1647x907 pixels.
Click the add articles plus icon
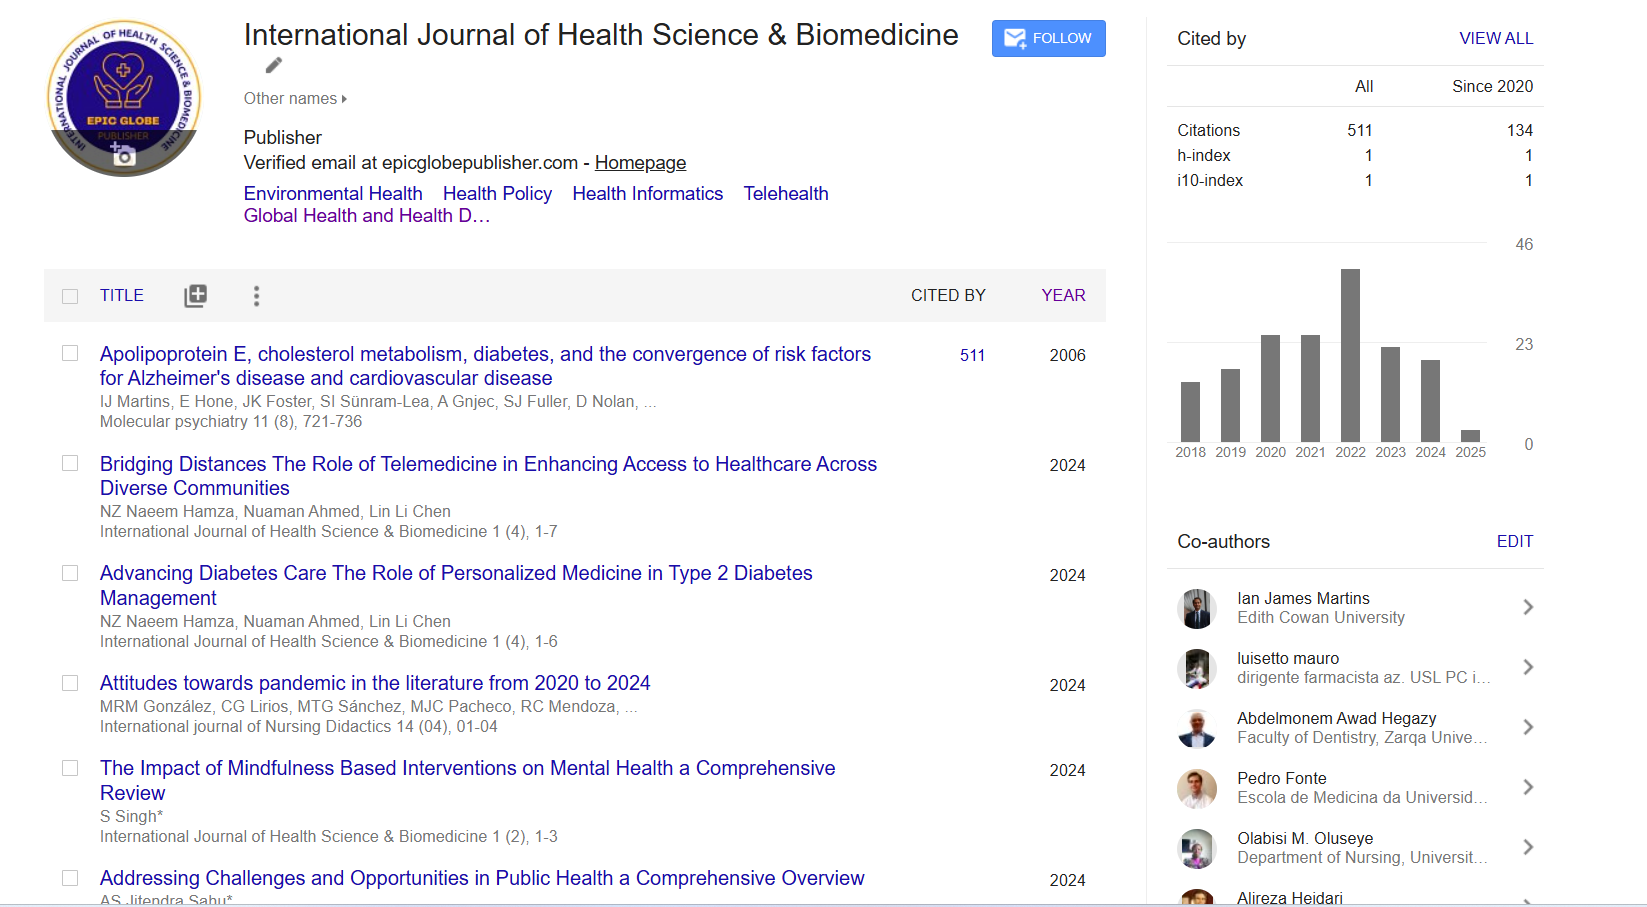(196, 295)
